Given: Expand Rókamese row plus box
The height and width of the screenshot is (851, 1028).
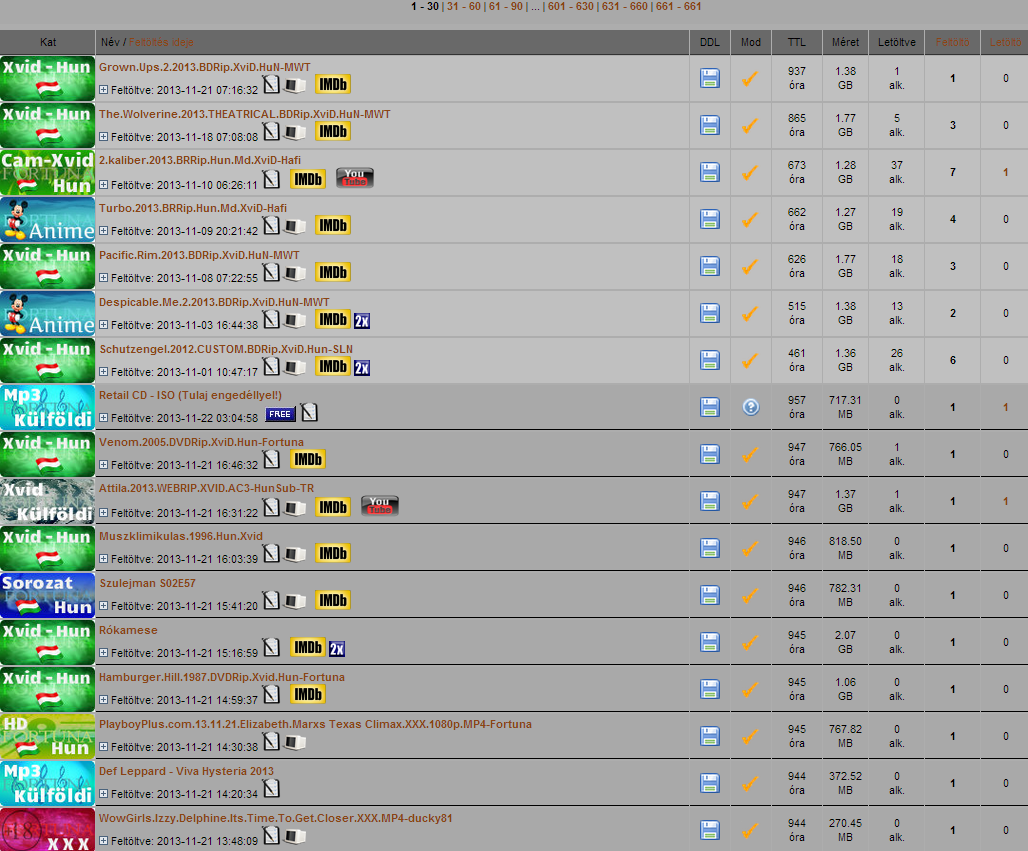Looking at the screenshot, I should (x=104, y=653).
